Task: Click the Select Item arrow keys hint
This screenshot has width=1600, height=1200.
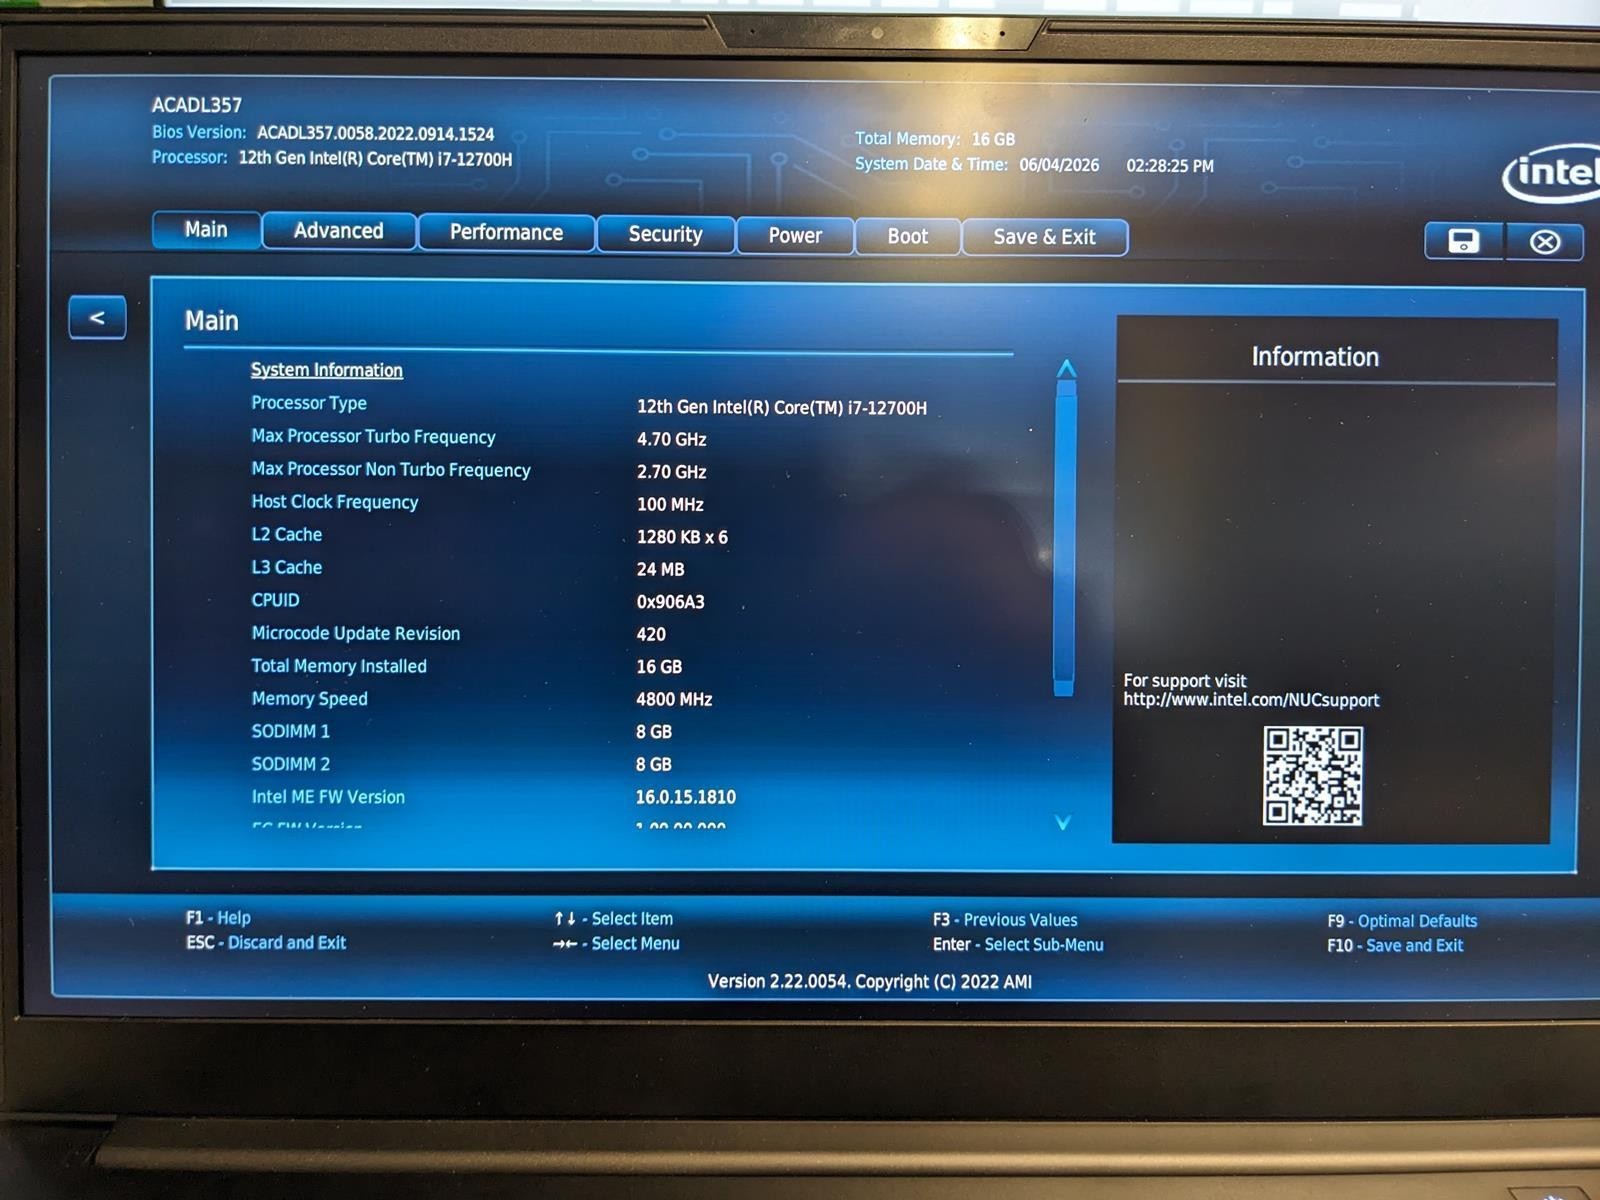Action: [614, 919]
